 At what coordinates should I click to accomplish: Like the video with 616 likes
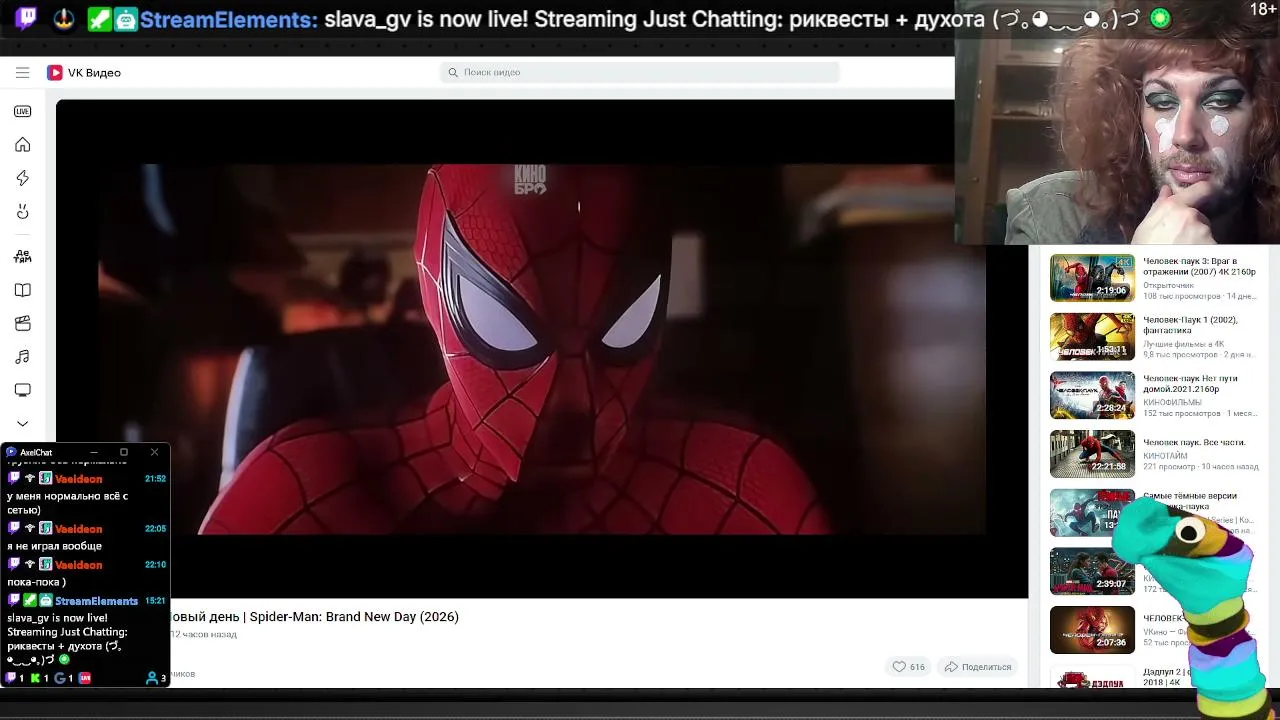(x=909, y=667)
